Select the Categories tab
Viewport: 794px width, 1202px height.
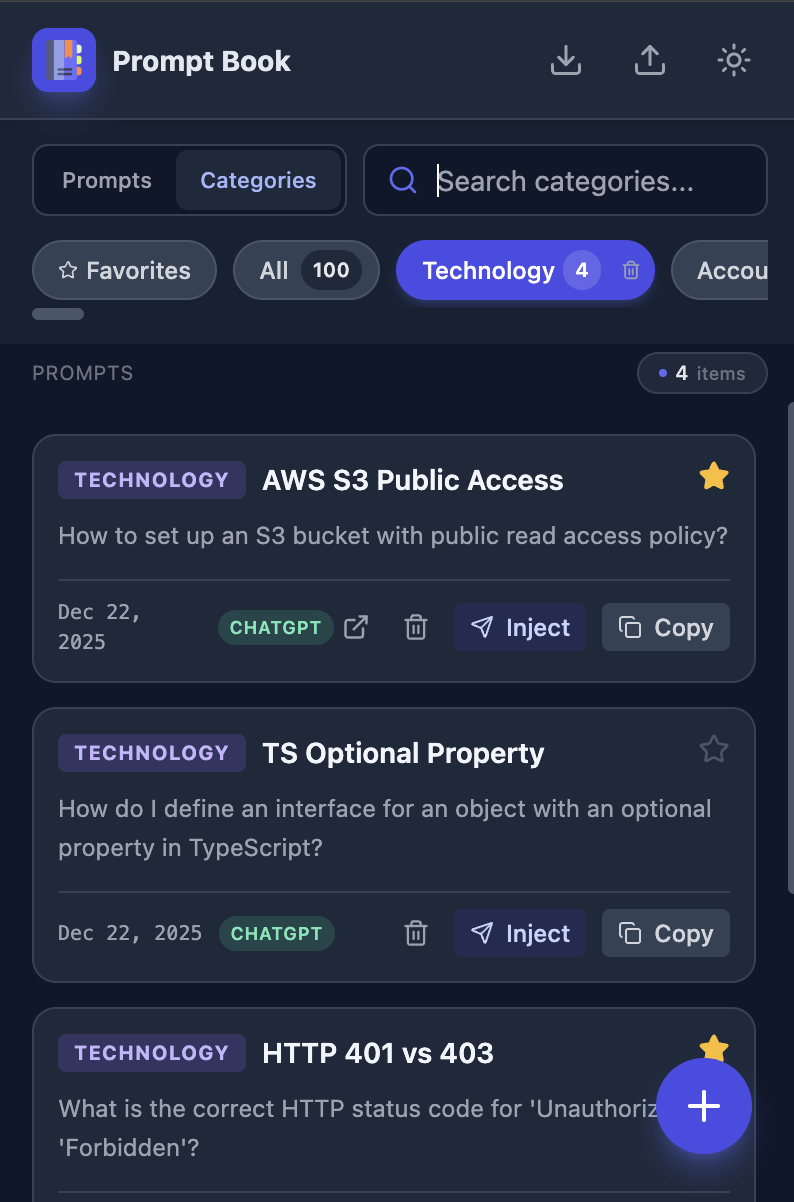(x=258, y=180)
